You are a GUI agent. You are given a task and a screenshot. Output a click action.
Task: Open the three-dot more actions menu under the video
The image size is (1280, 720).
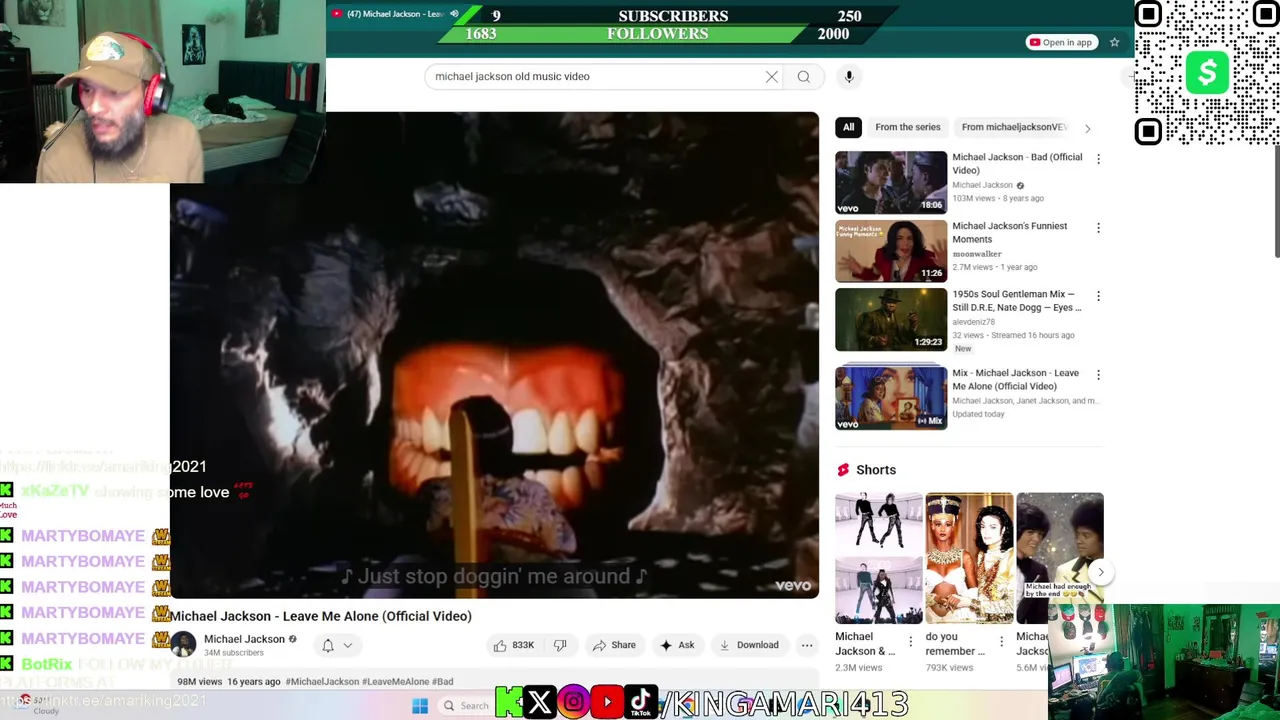pos(807,645)
